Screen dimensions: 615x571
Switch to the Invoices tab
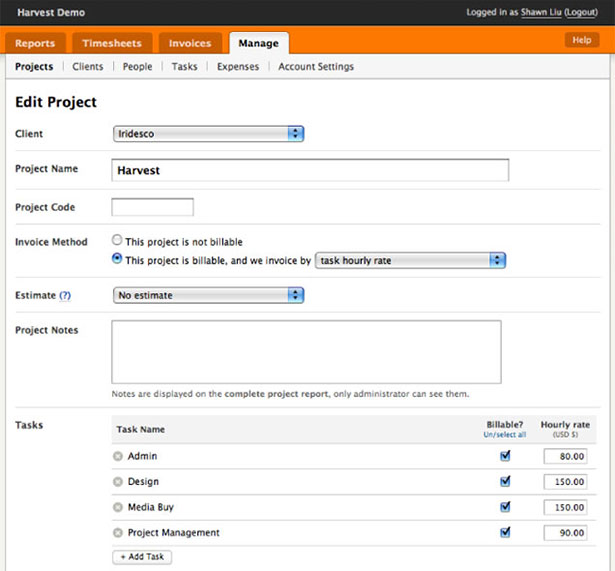click(190, 43)
